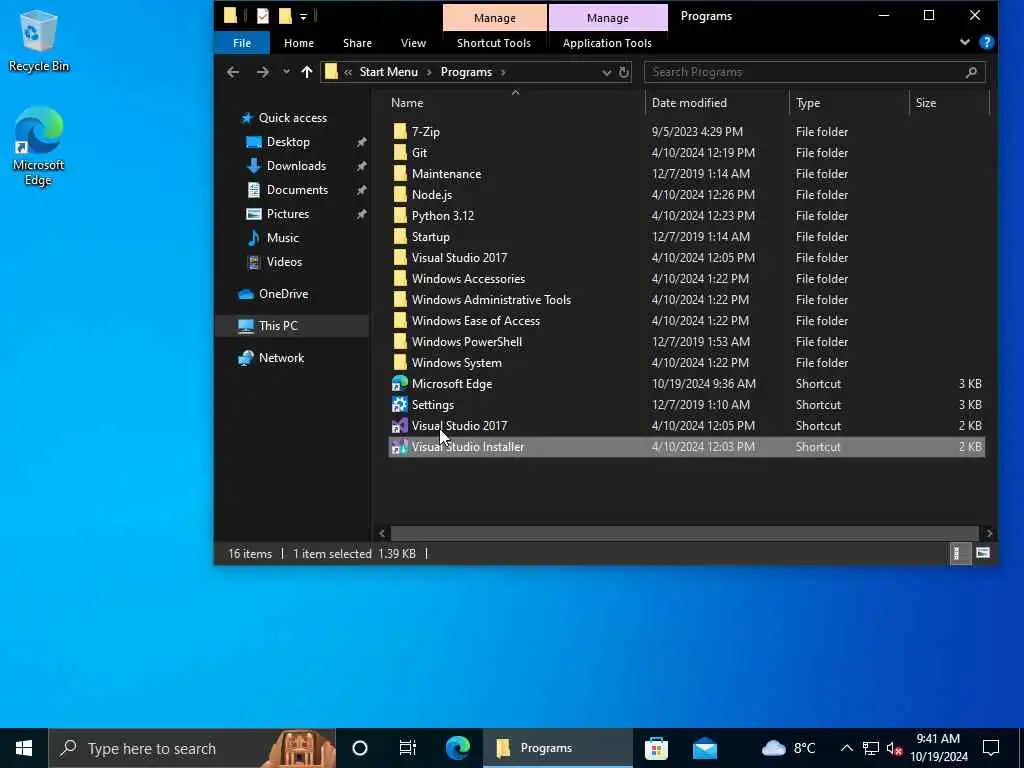Screen dimensions: 1024x768
Task: Go back using the Back arrow
Action: (x=233, y=72)
